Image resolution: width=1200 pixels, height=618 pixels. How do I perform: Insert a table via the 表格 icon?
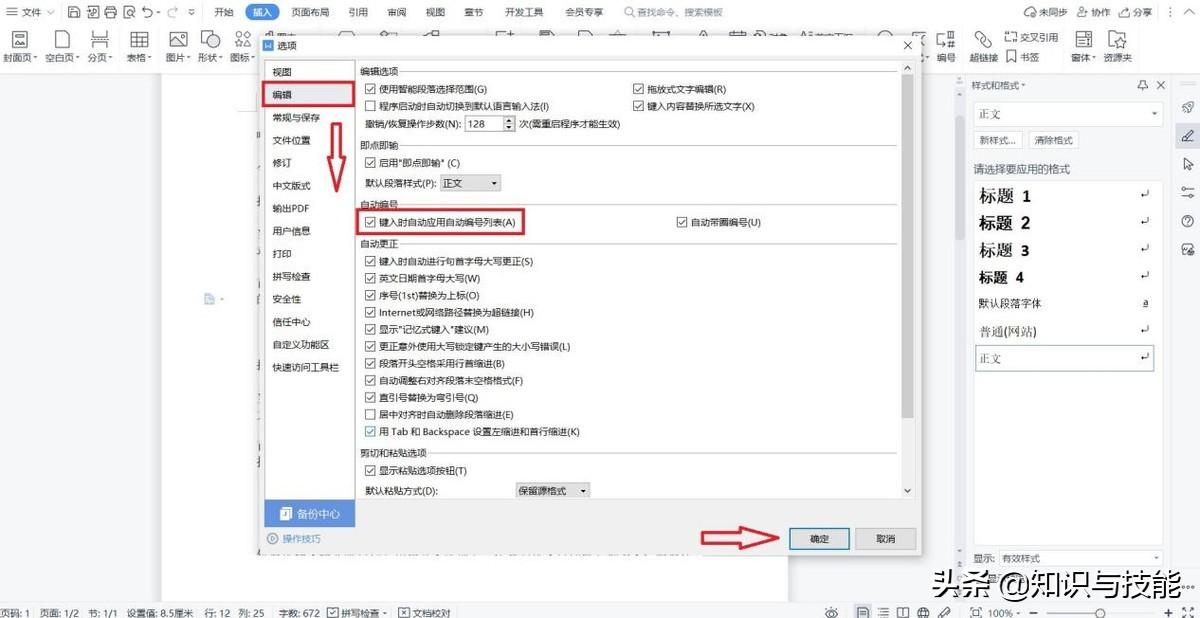pos(139,38)
